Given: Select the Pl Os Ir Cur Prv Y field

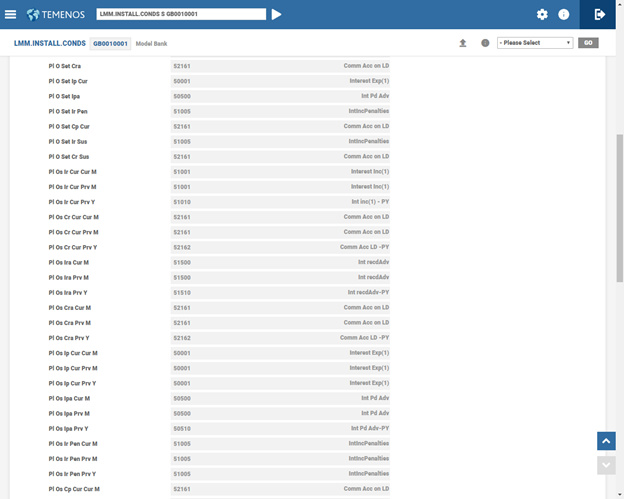Looking at the screenshot, I should 280,202.
